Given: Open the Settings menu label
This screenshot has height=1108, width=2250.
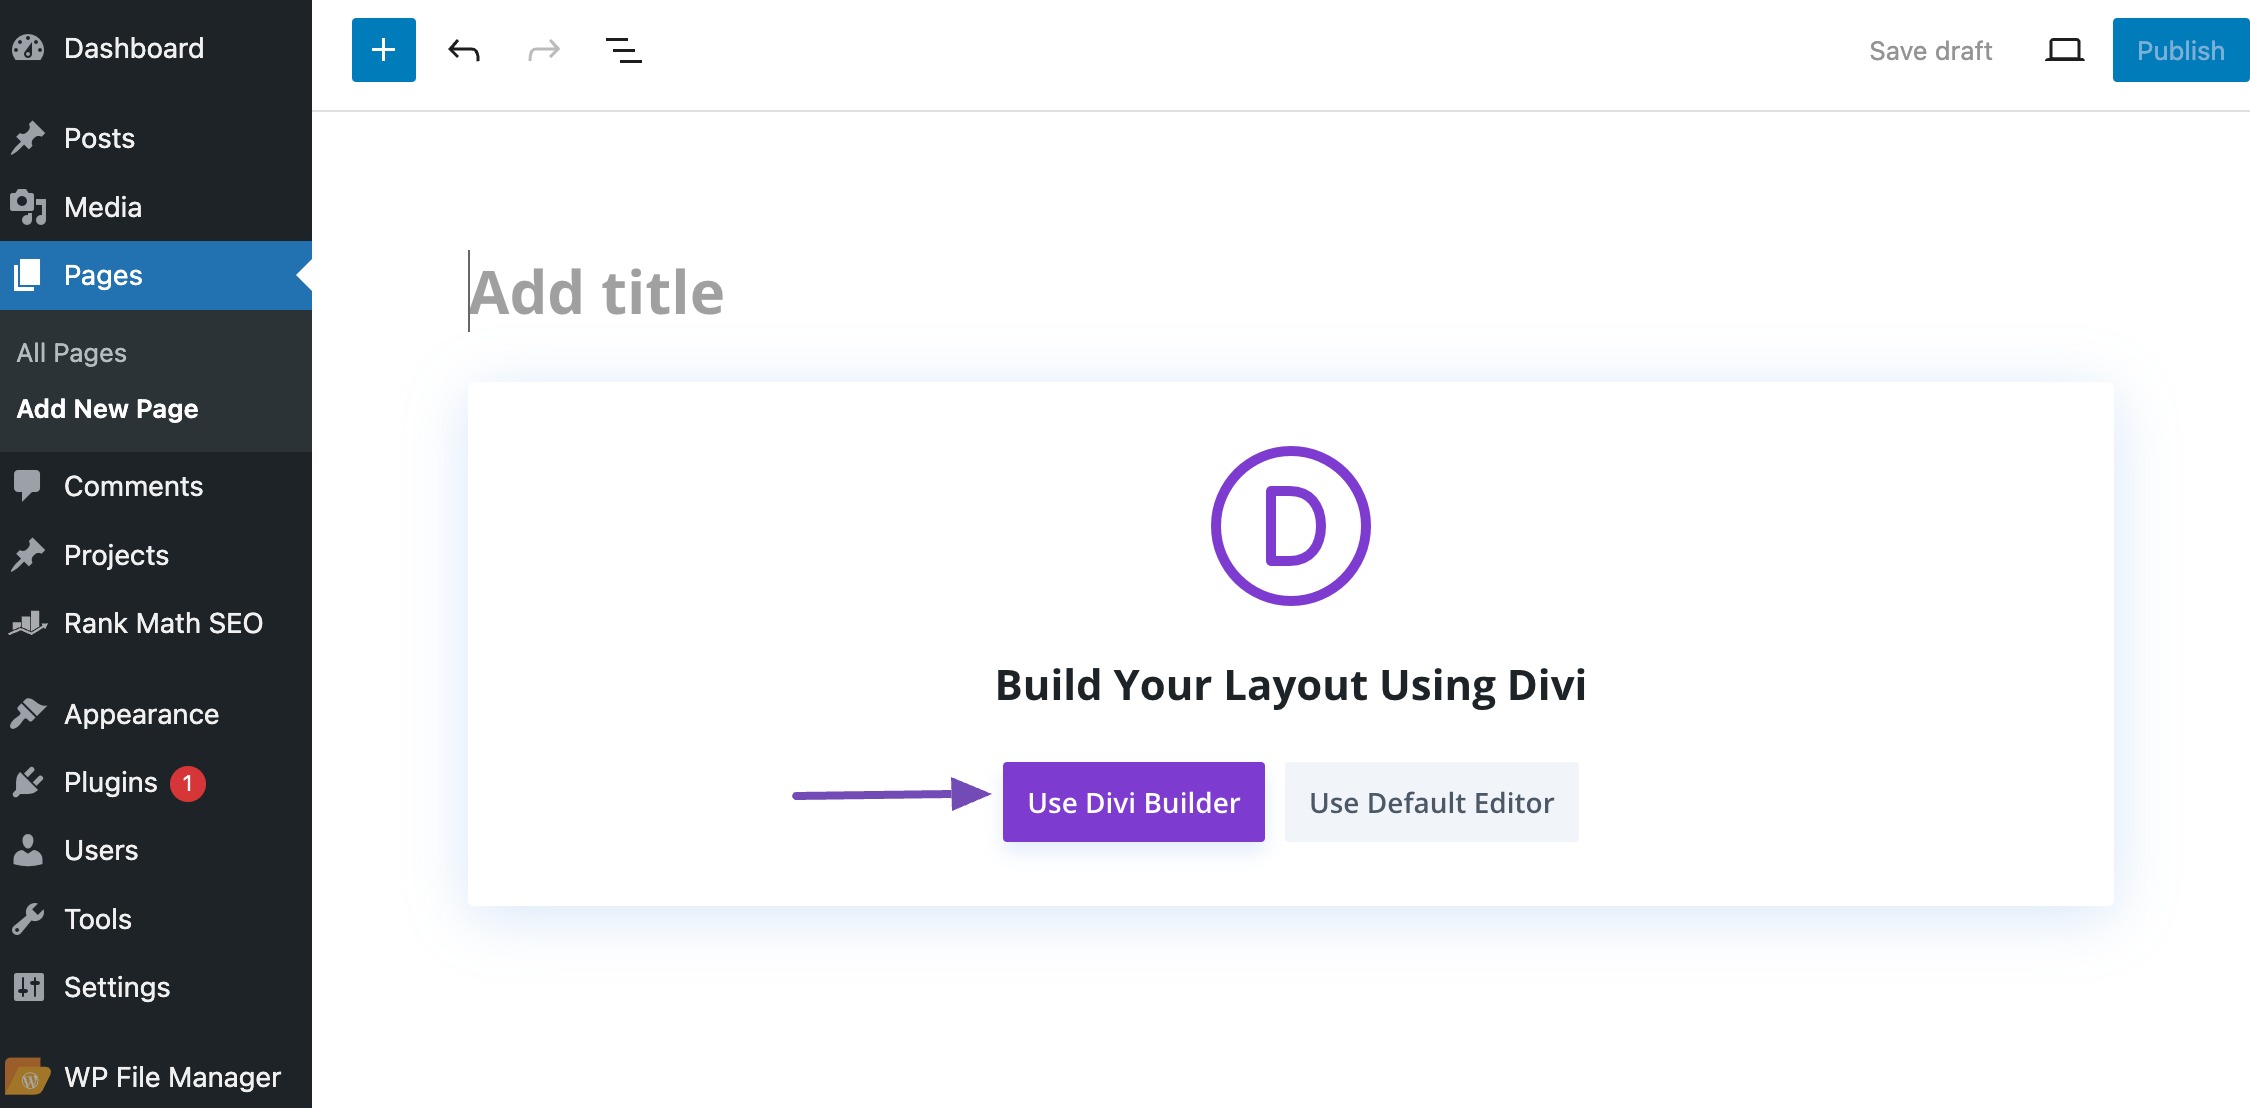Looking at the screenshot, I should (x=117, y=987).
